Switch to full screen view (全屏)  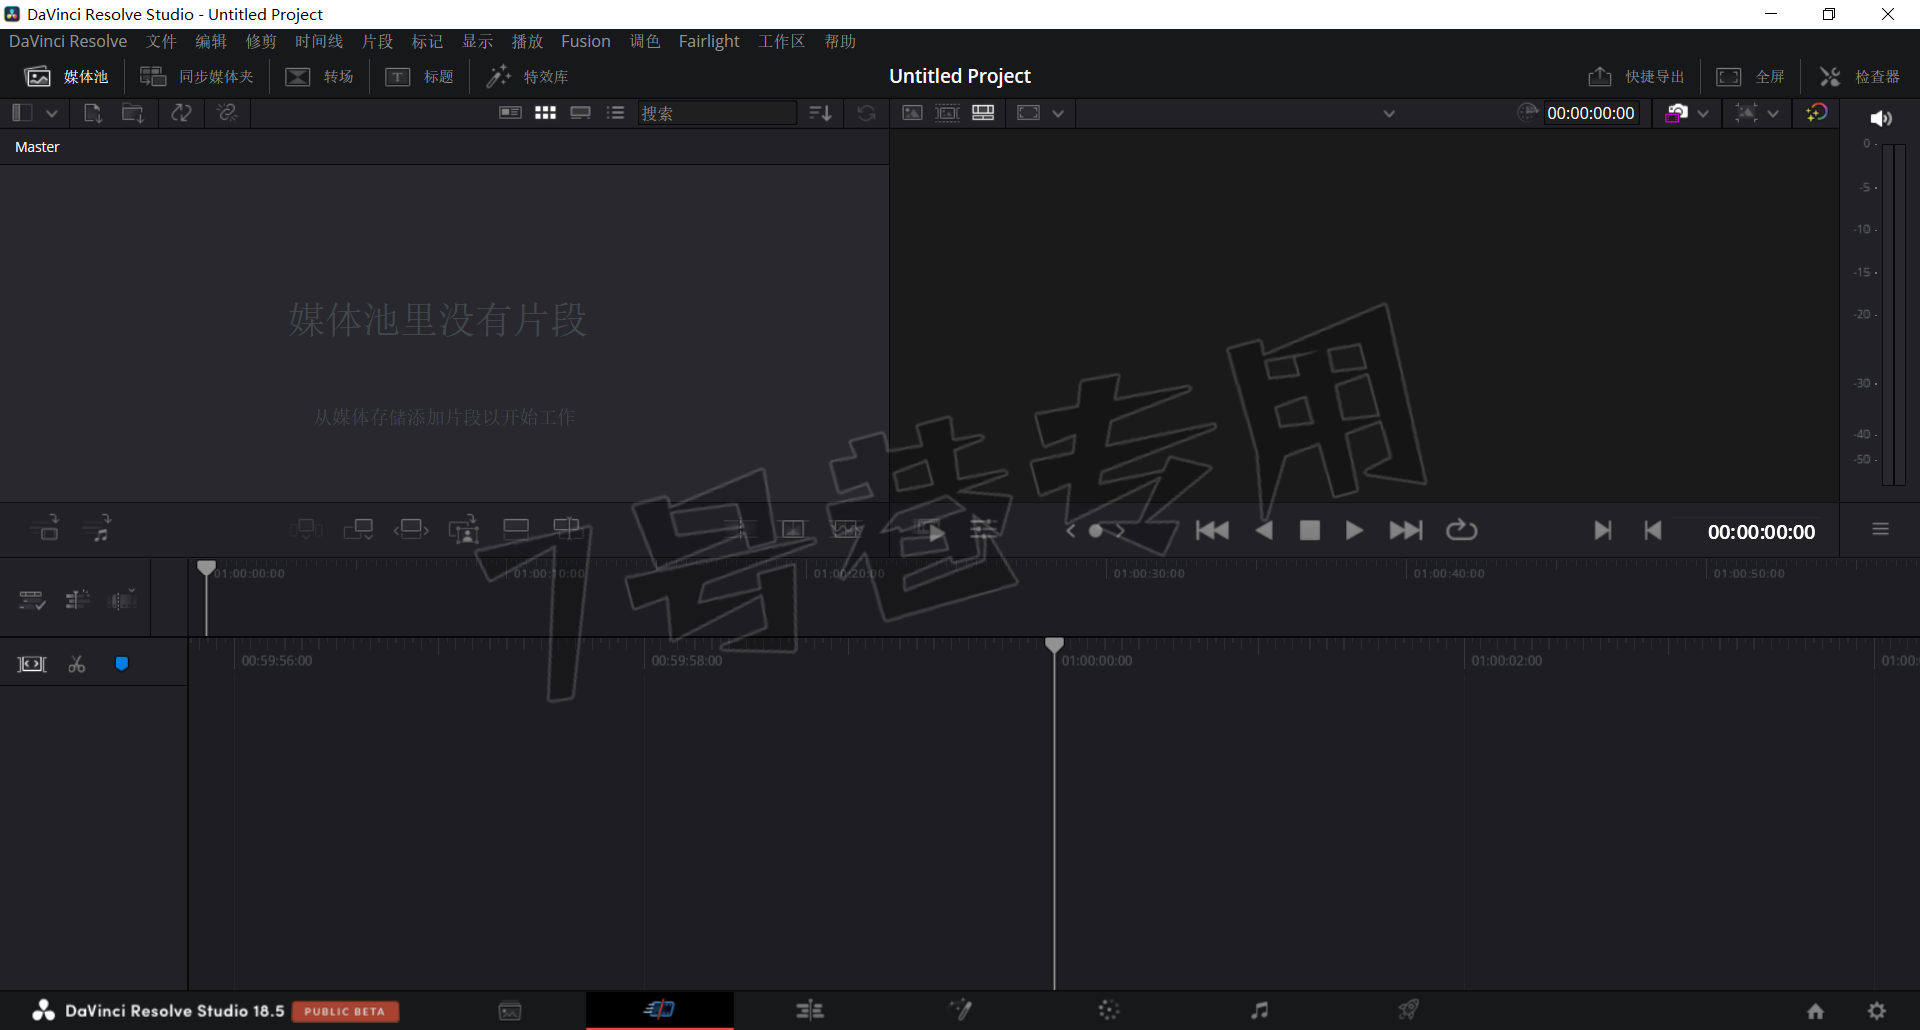click(1751, 77)
